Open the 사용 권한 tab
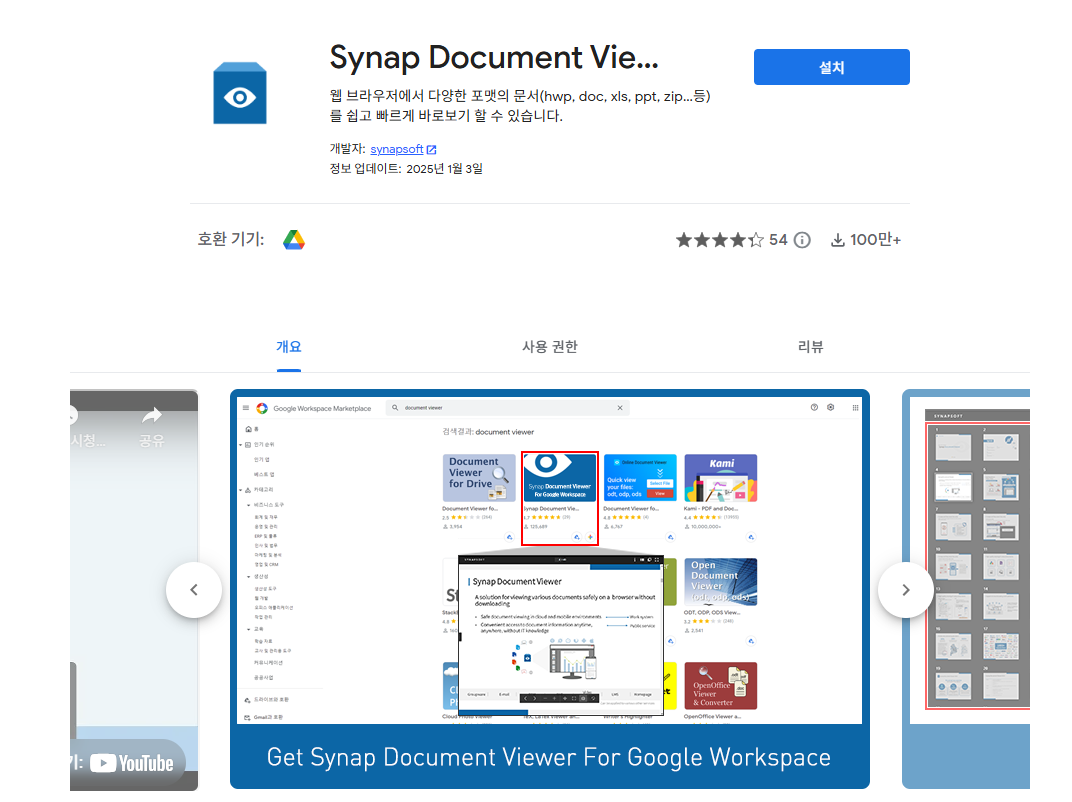Image resolution: width=1072 pixels, height=802 pixels. point(551,346)
